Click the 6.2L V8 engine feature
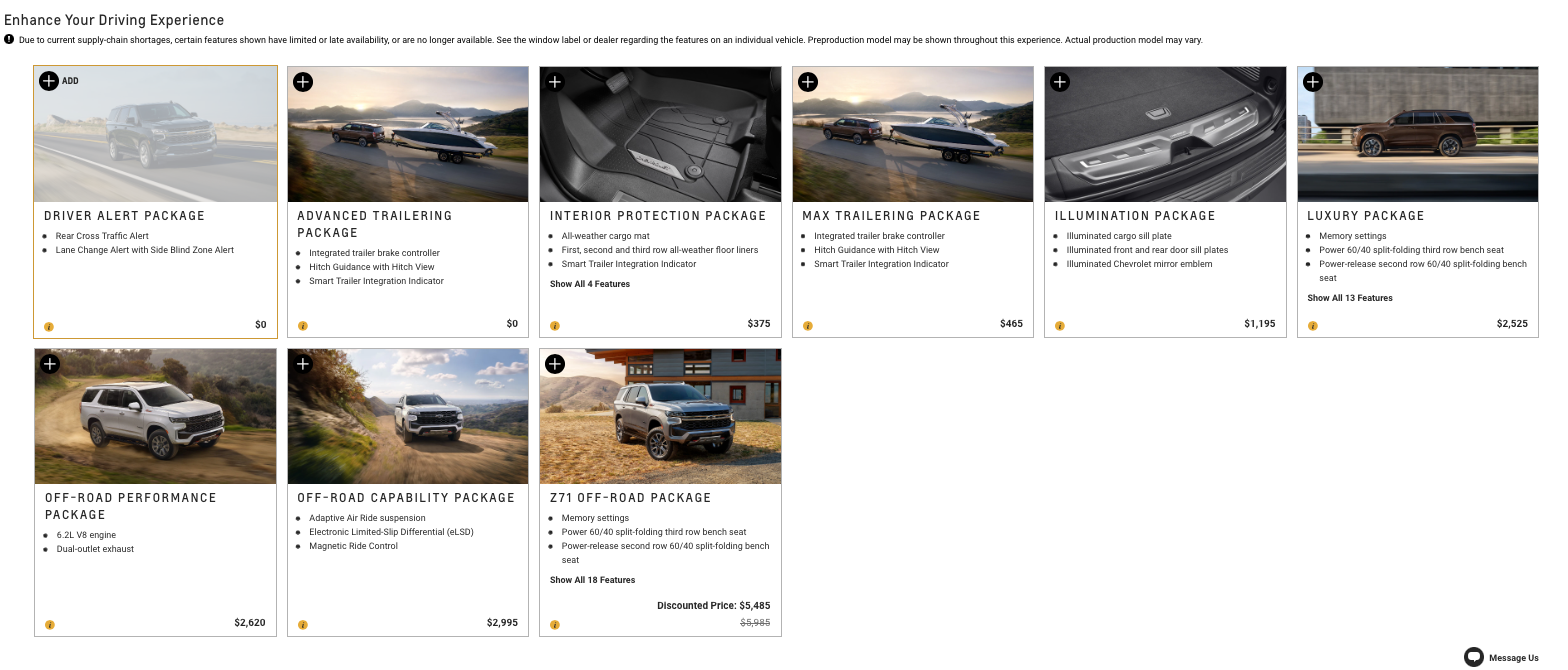The image size is (1568, 670). 86,535
